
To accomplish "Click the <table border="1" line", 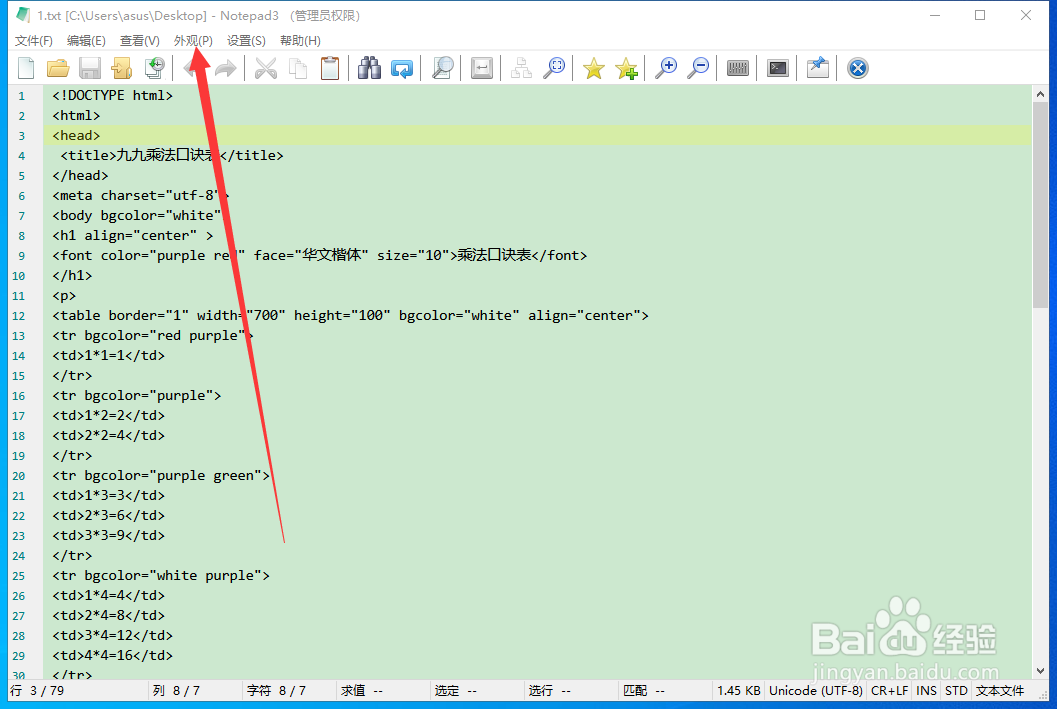I will [x=351, y=315].
